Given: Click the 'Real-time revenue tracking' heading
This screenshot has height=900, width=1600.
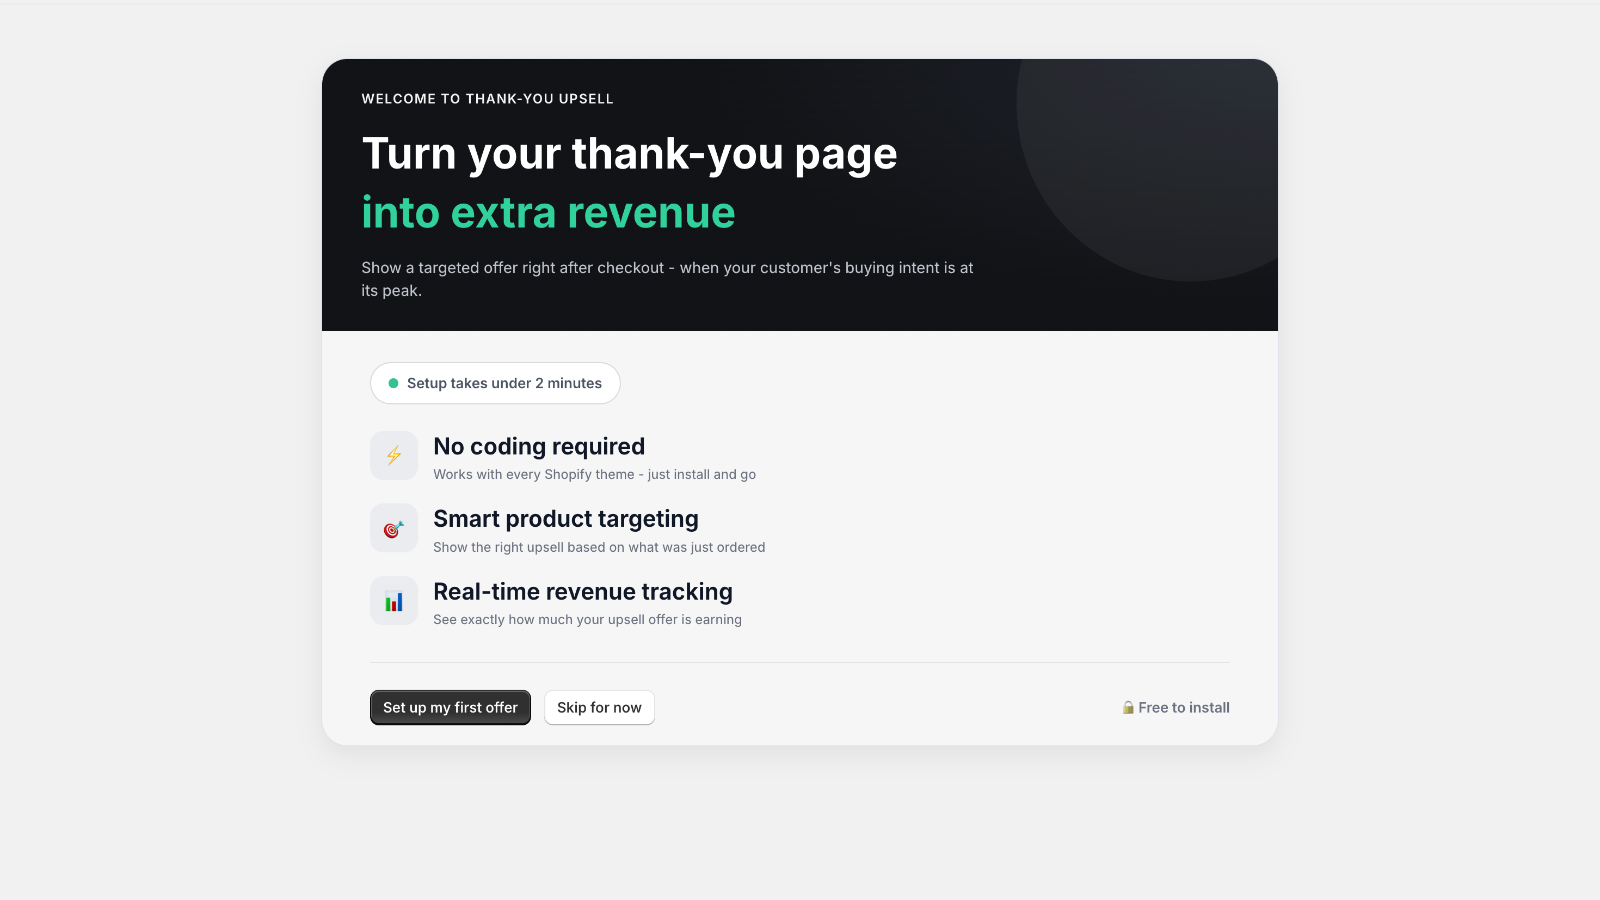Looking at the screenshot, I should [x=583, y=591].
